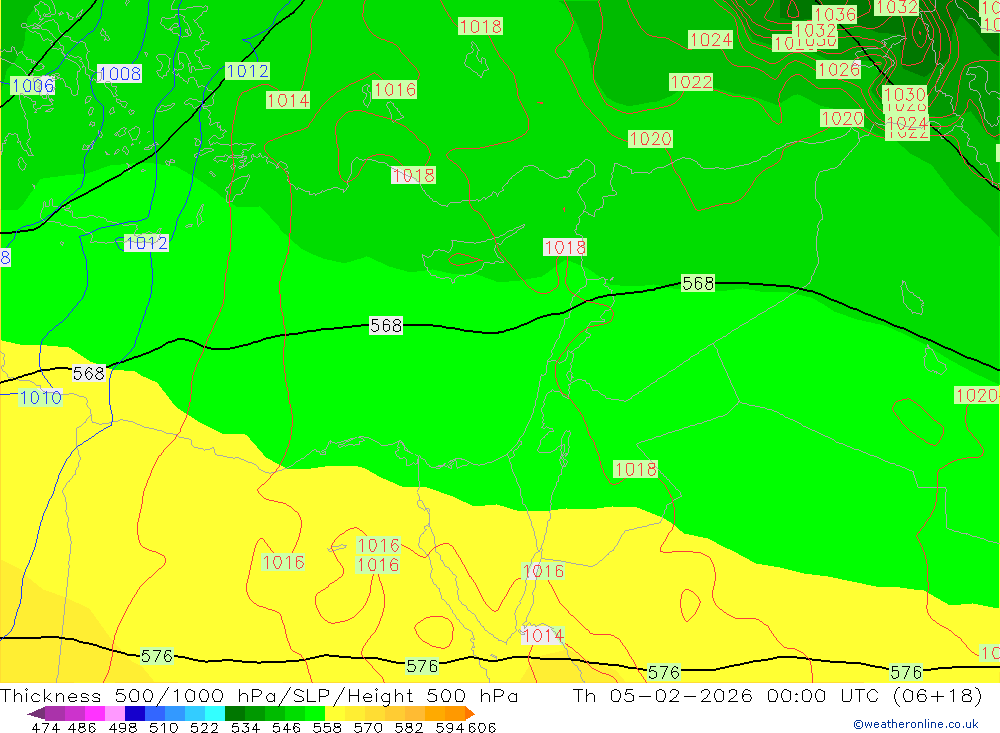Viewport: 1000px width, 733px height.
Task: Click the orange arrow at legend end
Action: pos(470,713)
